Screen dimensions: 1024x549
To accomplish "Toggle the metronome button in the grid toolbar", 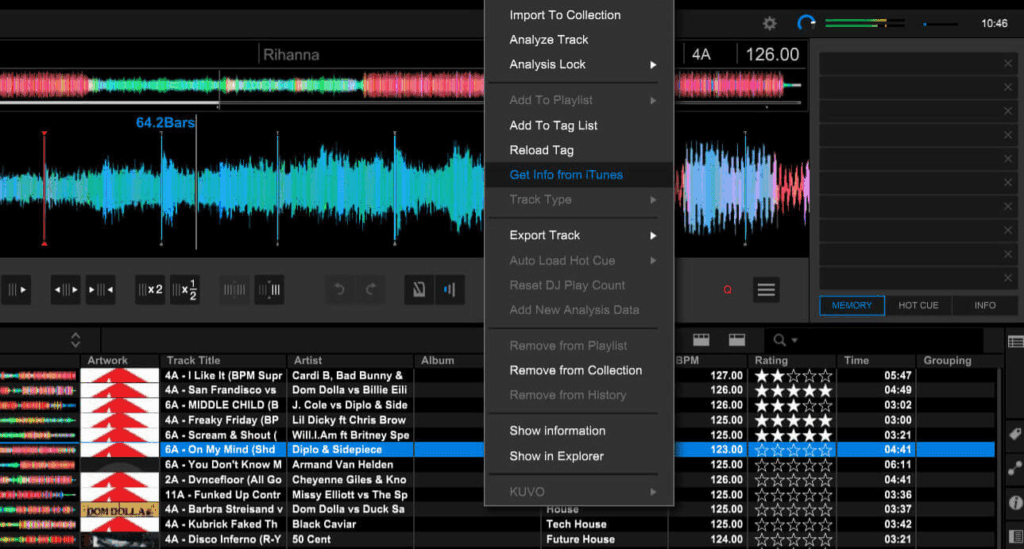I will (x=418, y=290).
